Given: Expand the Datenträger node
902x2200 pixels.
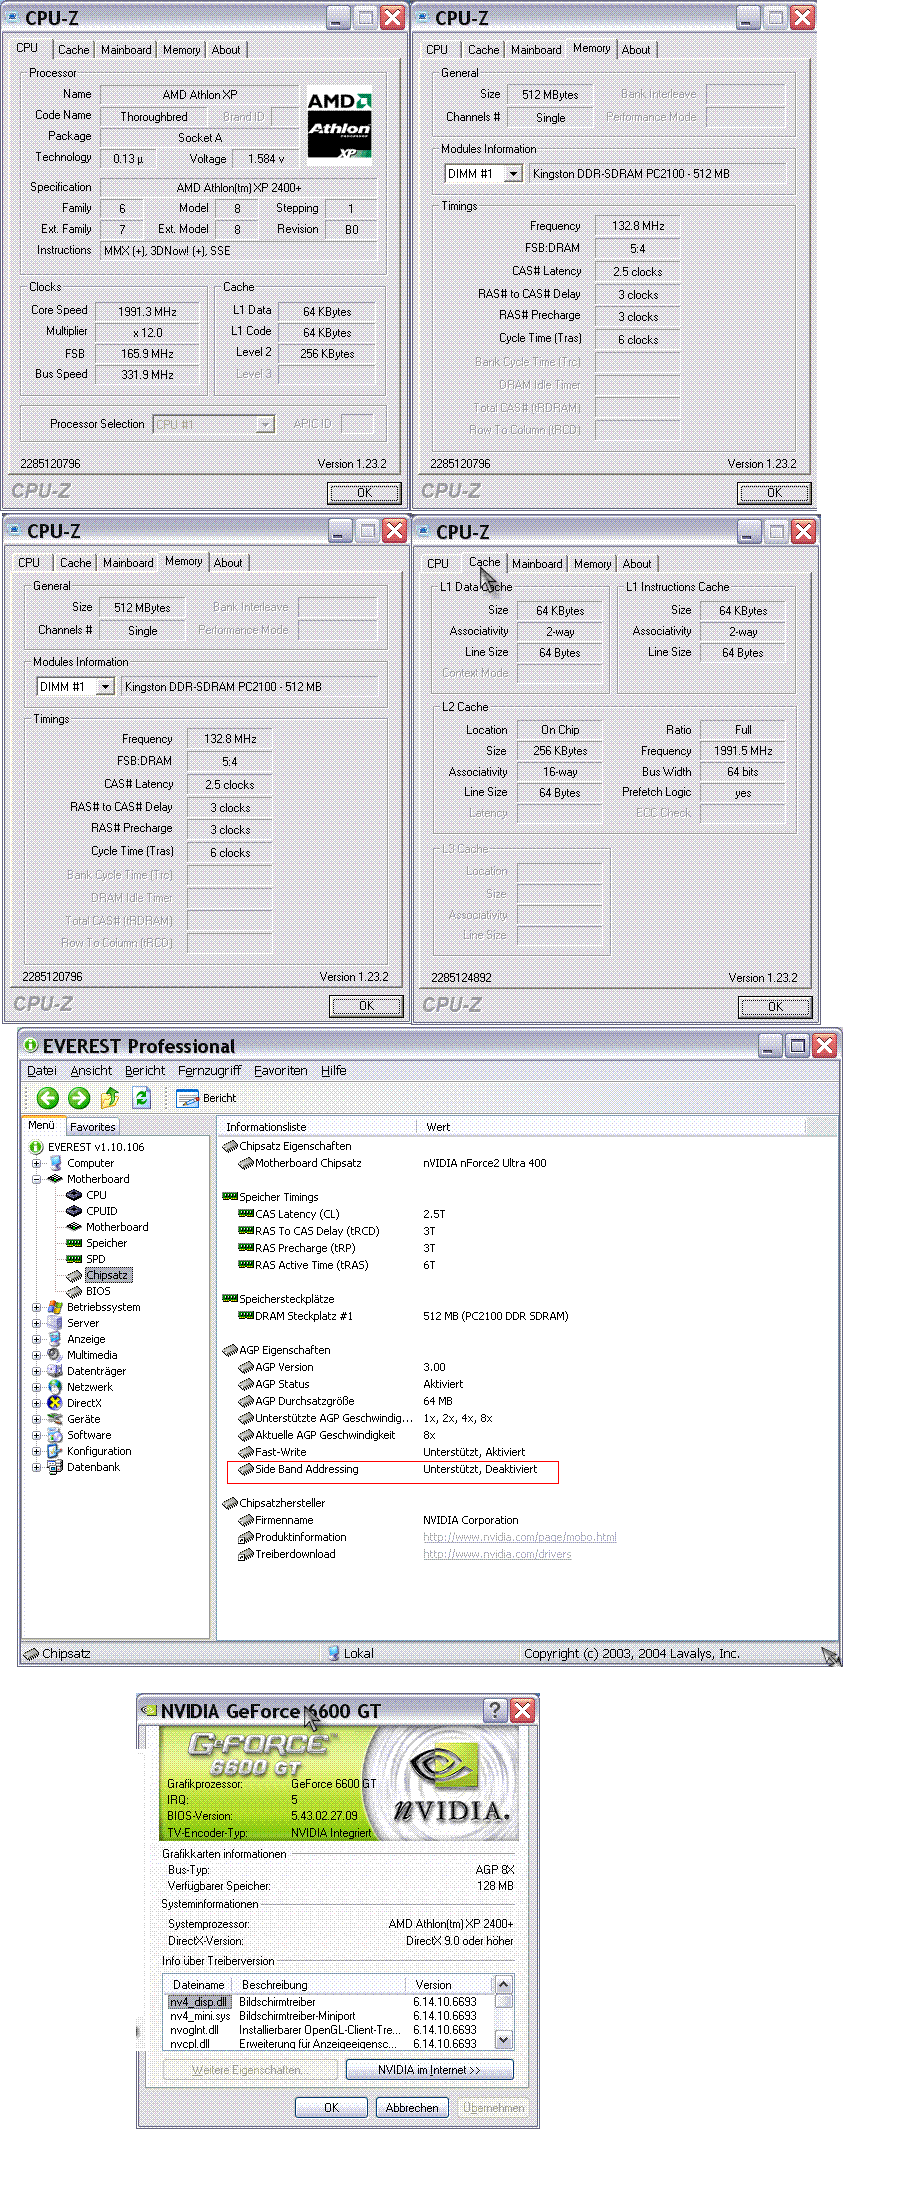Looking at the screenshot, I should (37, 1371).
